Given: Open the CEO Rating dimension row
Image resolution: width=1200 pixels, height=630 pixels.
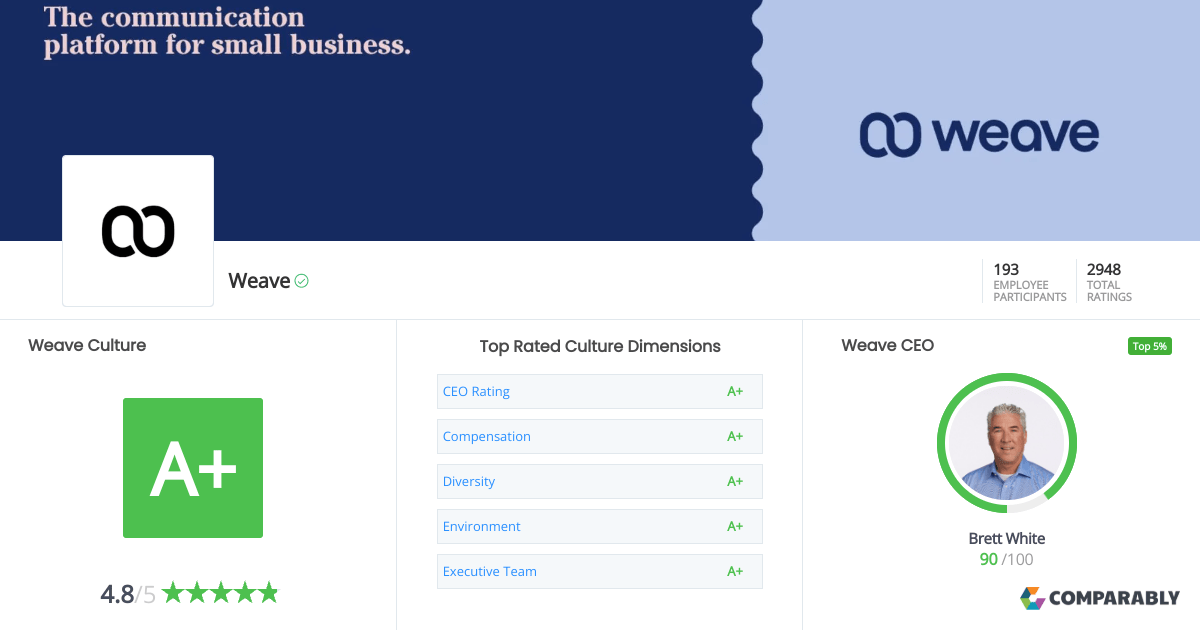Looking at the screenshot, I should (x=600, y=391).
